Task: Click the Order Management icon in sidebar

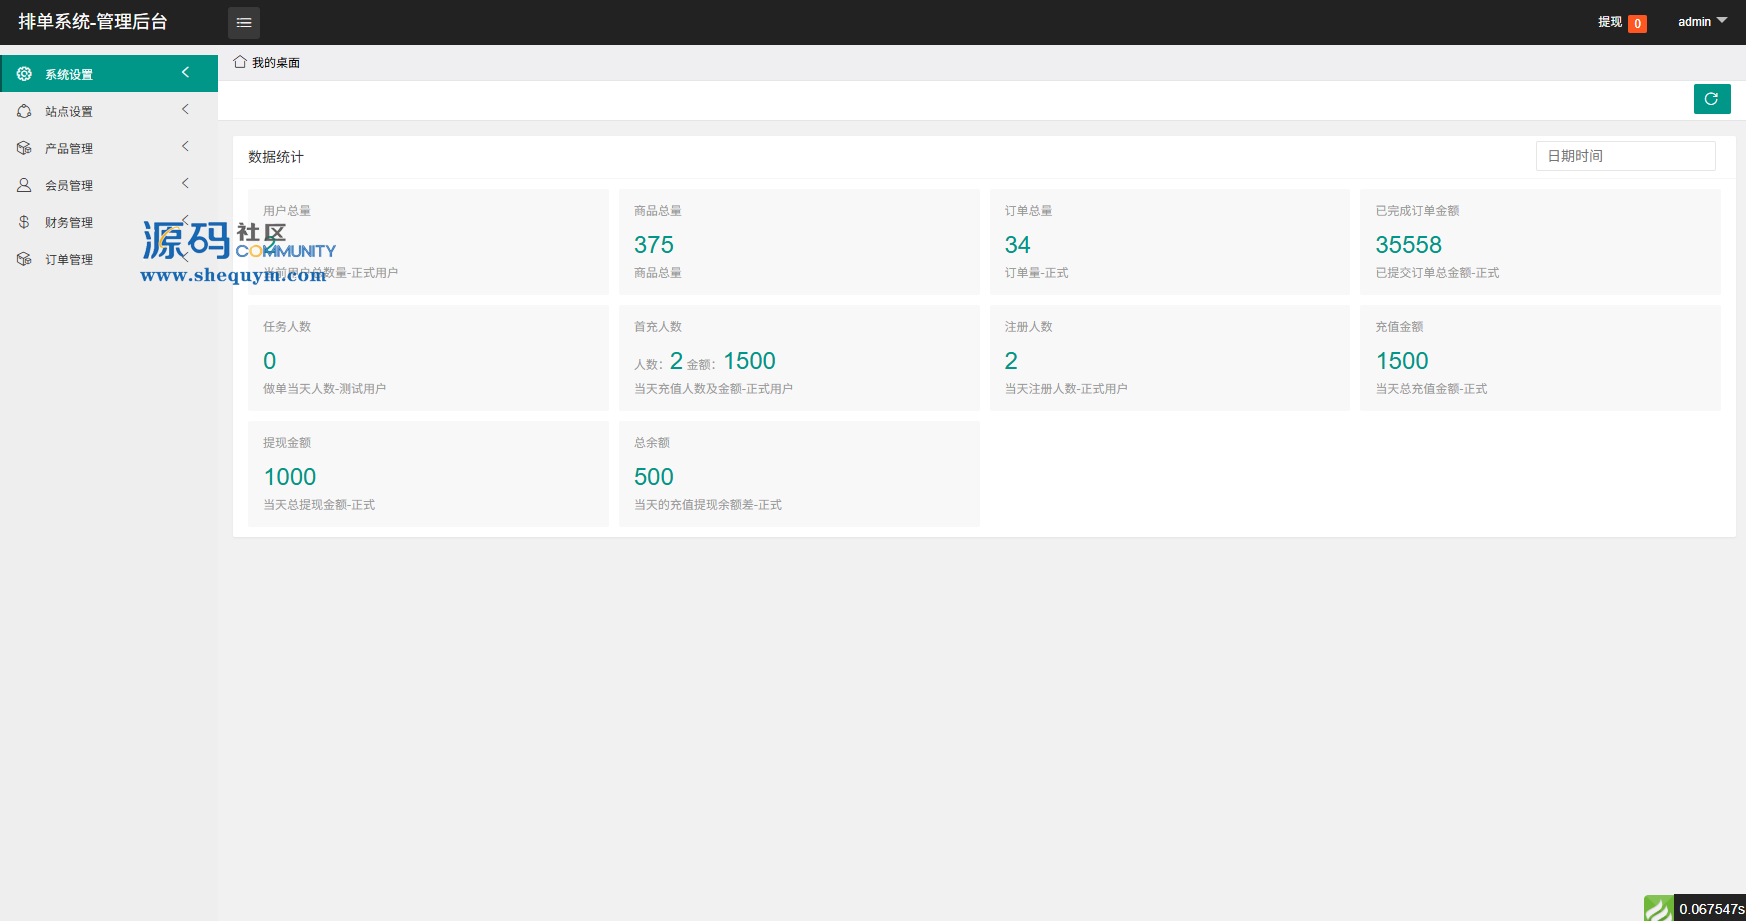Action: 24,259
